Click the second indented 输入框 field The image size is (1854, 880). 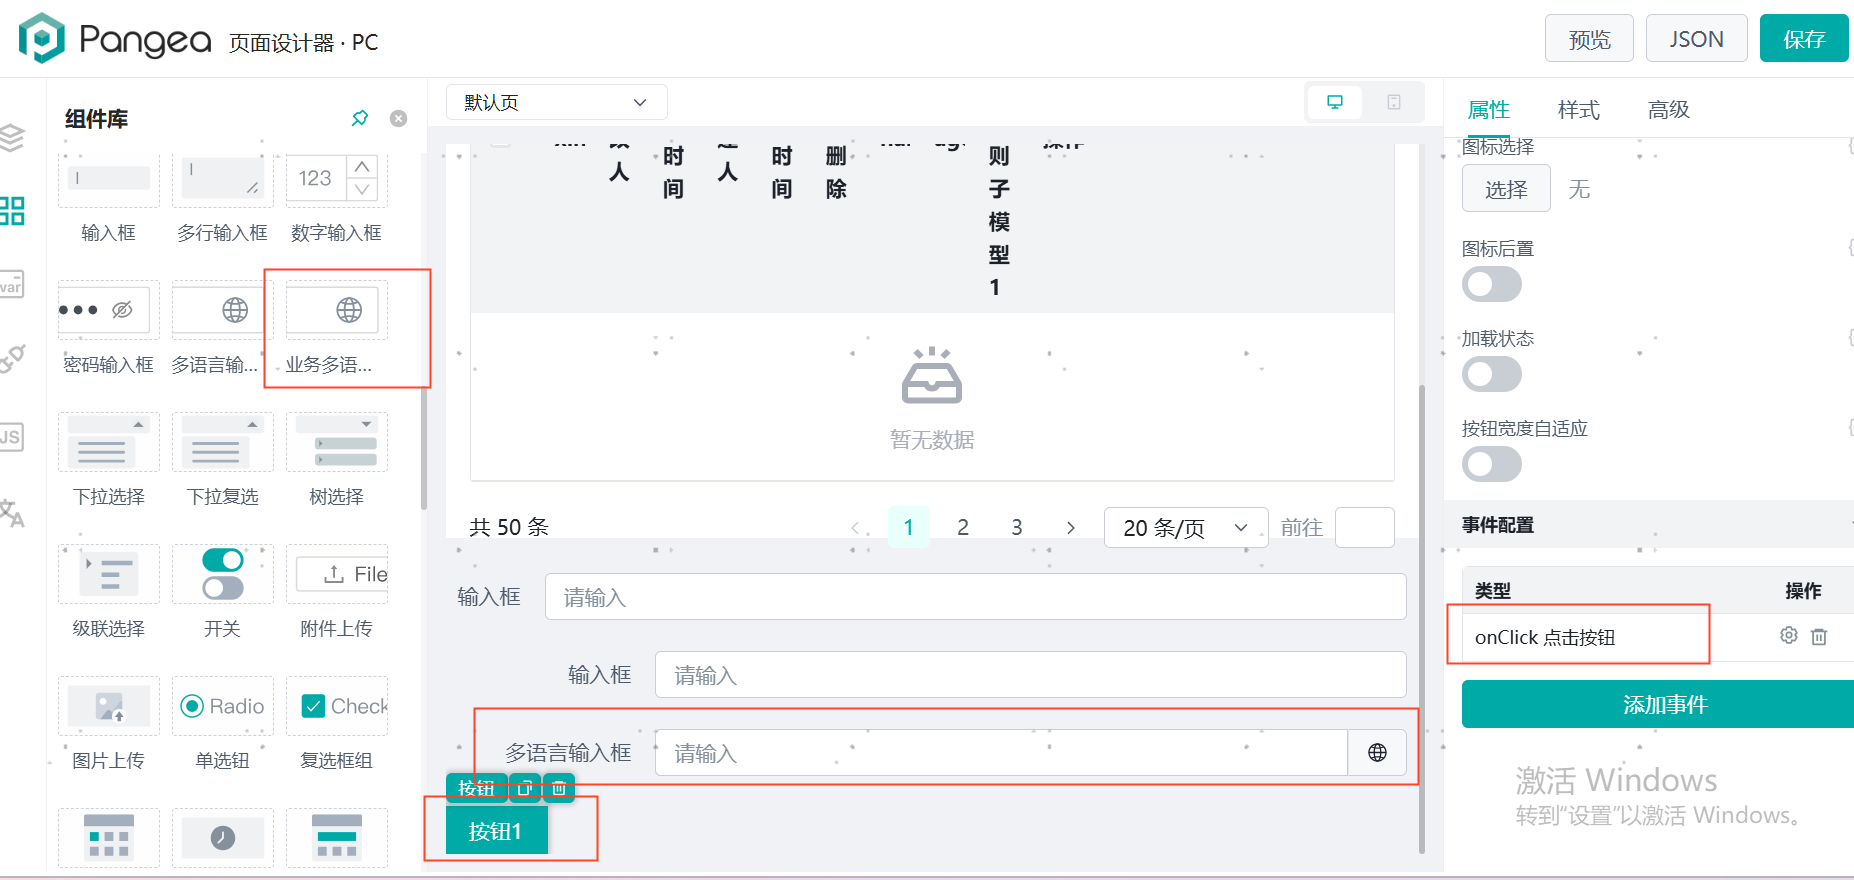(1031, 675)
